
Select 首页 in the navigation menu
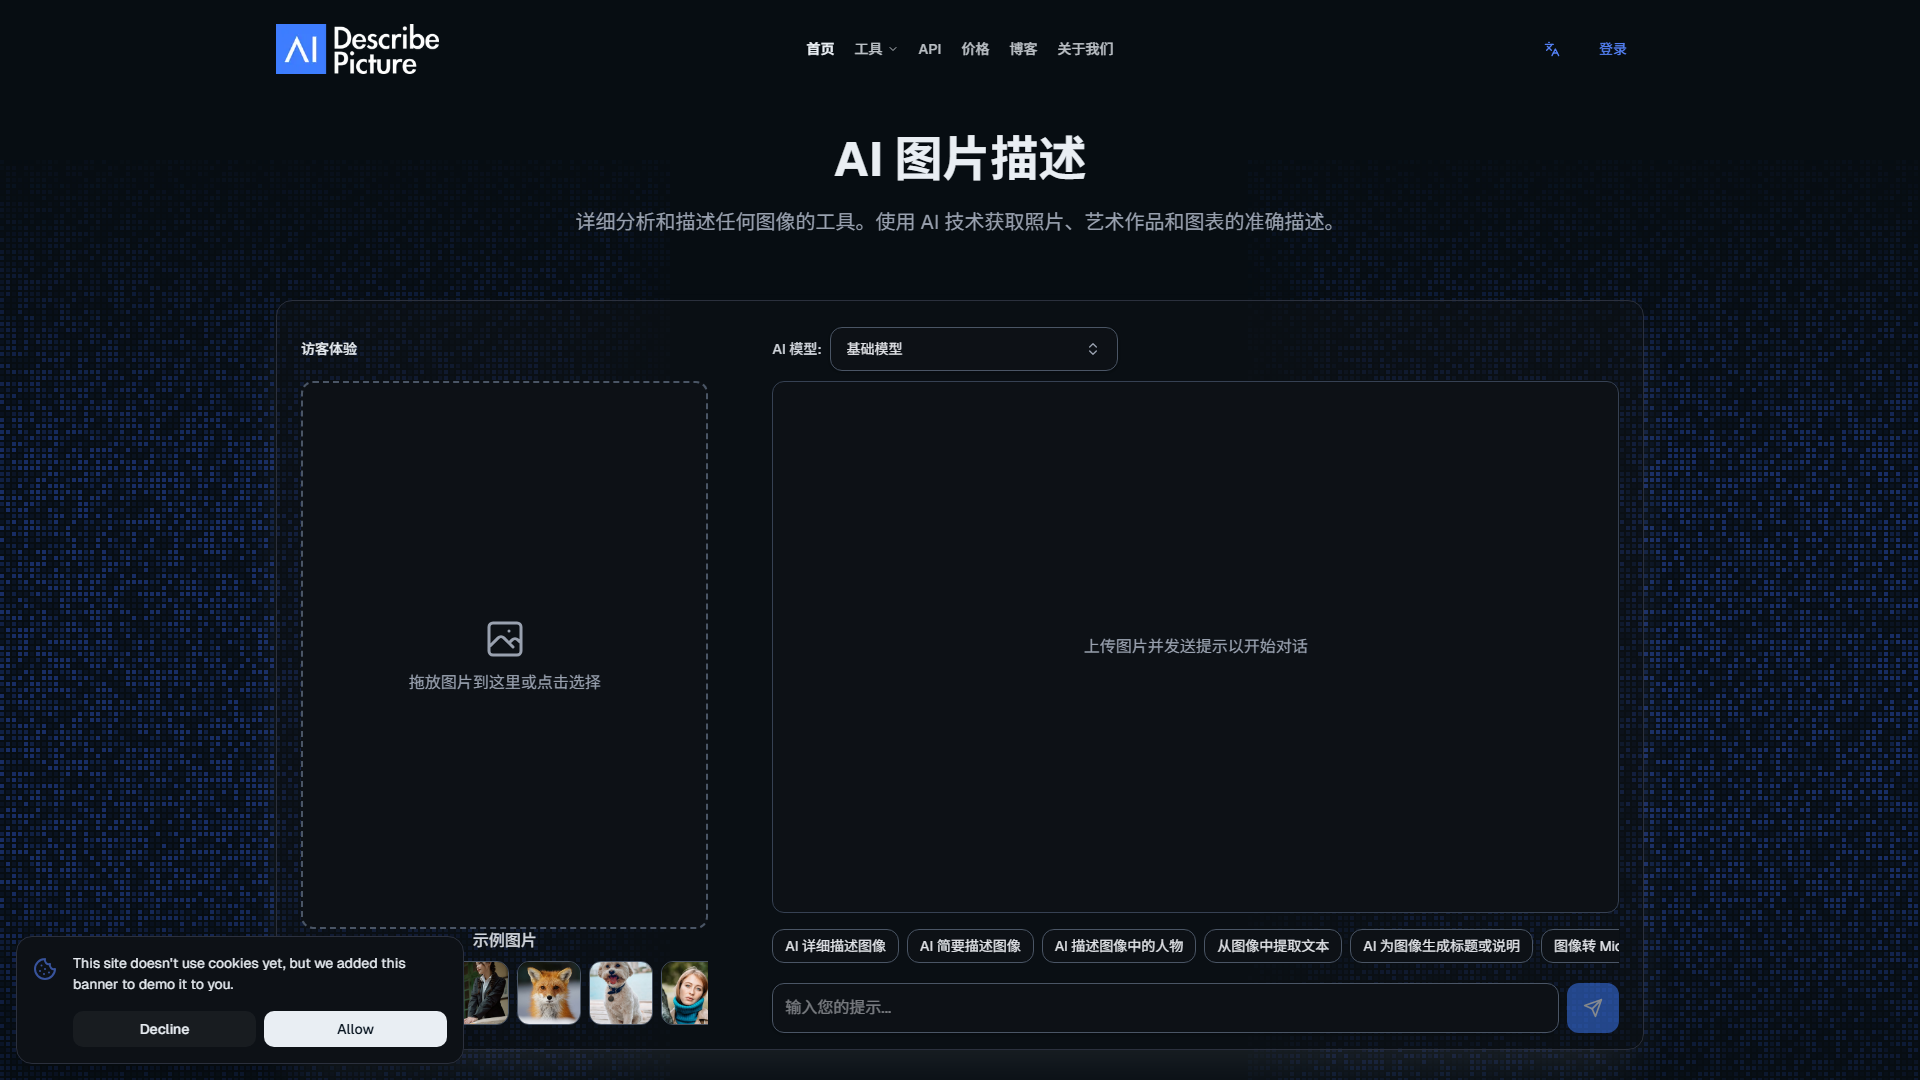[x=818, y=48]
